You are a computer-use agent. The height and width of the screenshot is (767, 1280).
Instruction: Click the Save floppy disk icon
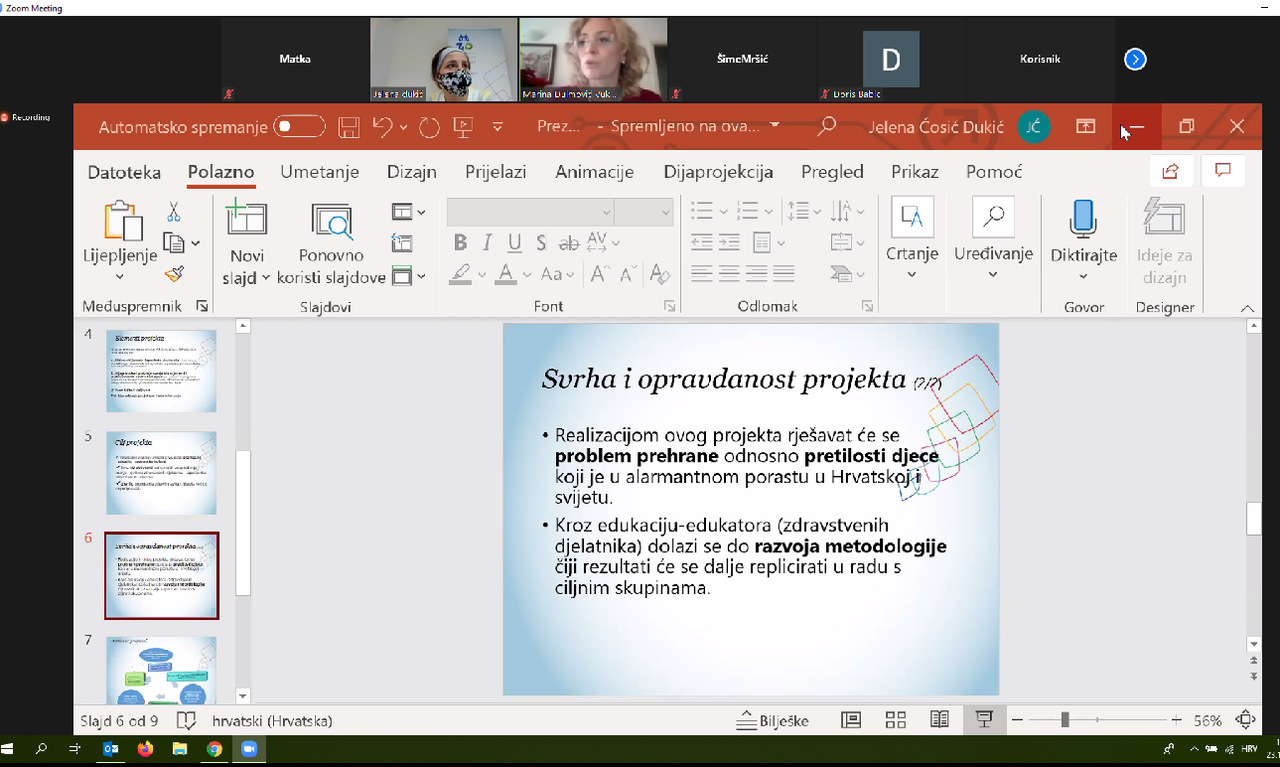click(348, 127)
